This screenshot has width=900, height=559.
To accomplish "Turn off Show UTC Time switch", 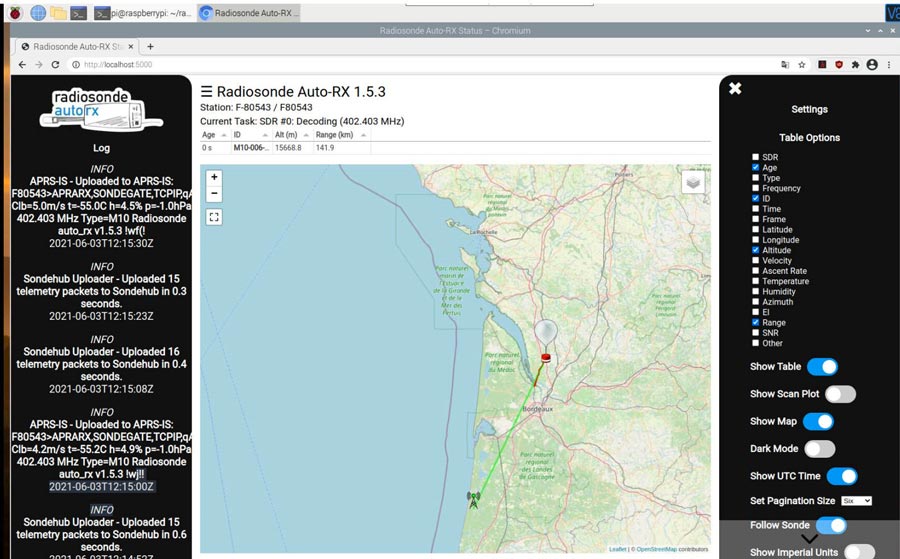I will click(842, 476).
